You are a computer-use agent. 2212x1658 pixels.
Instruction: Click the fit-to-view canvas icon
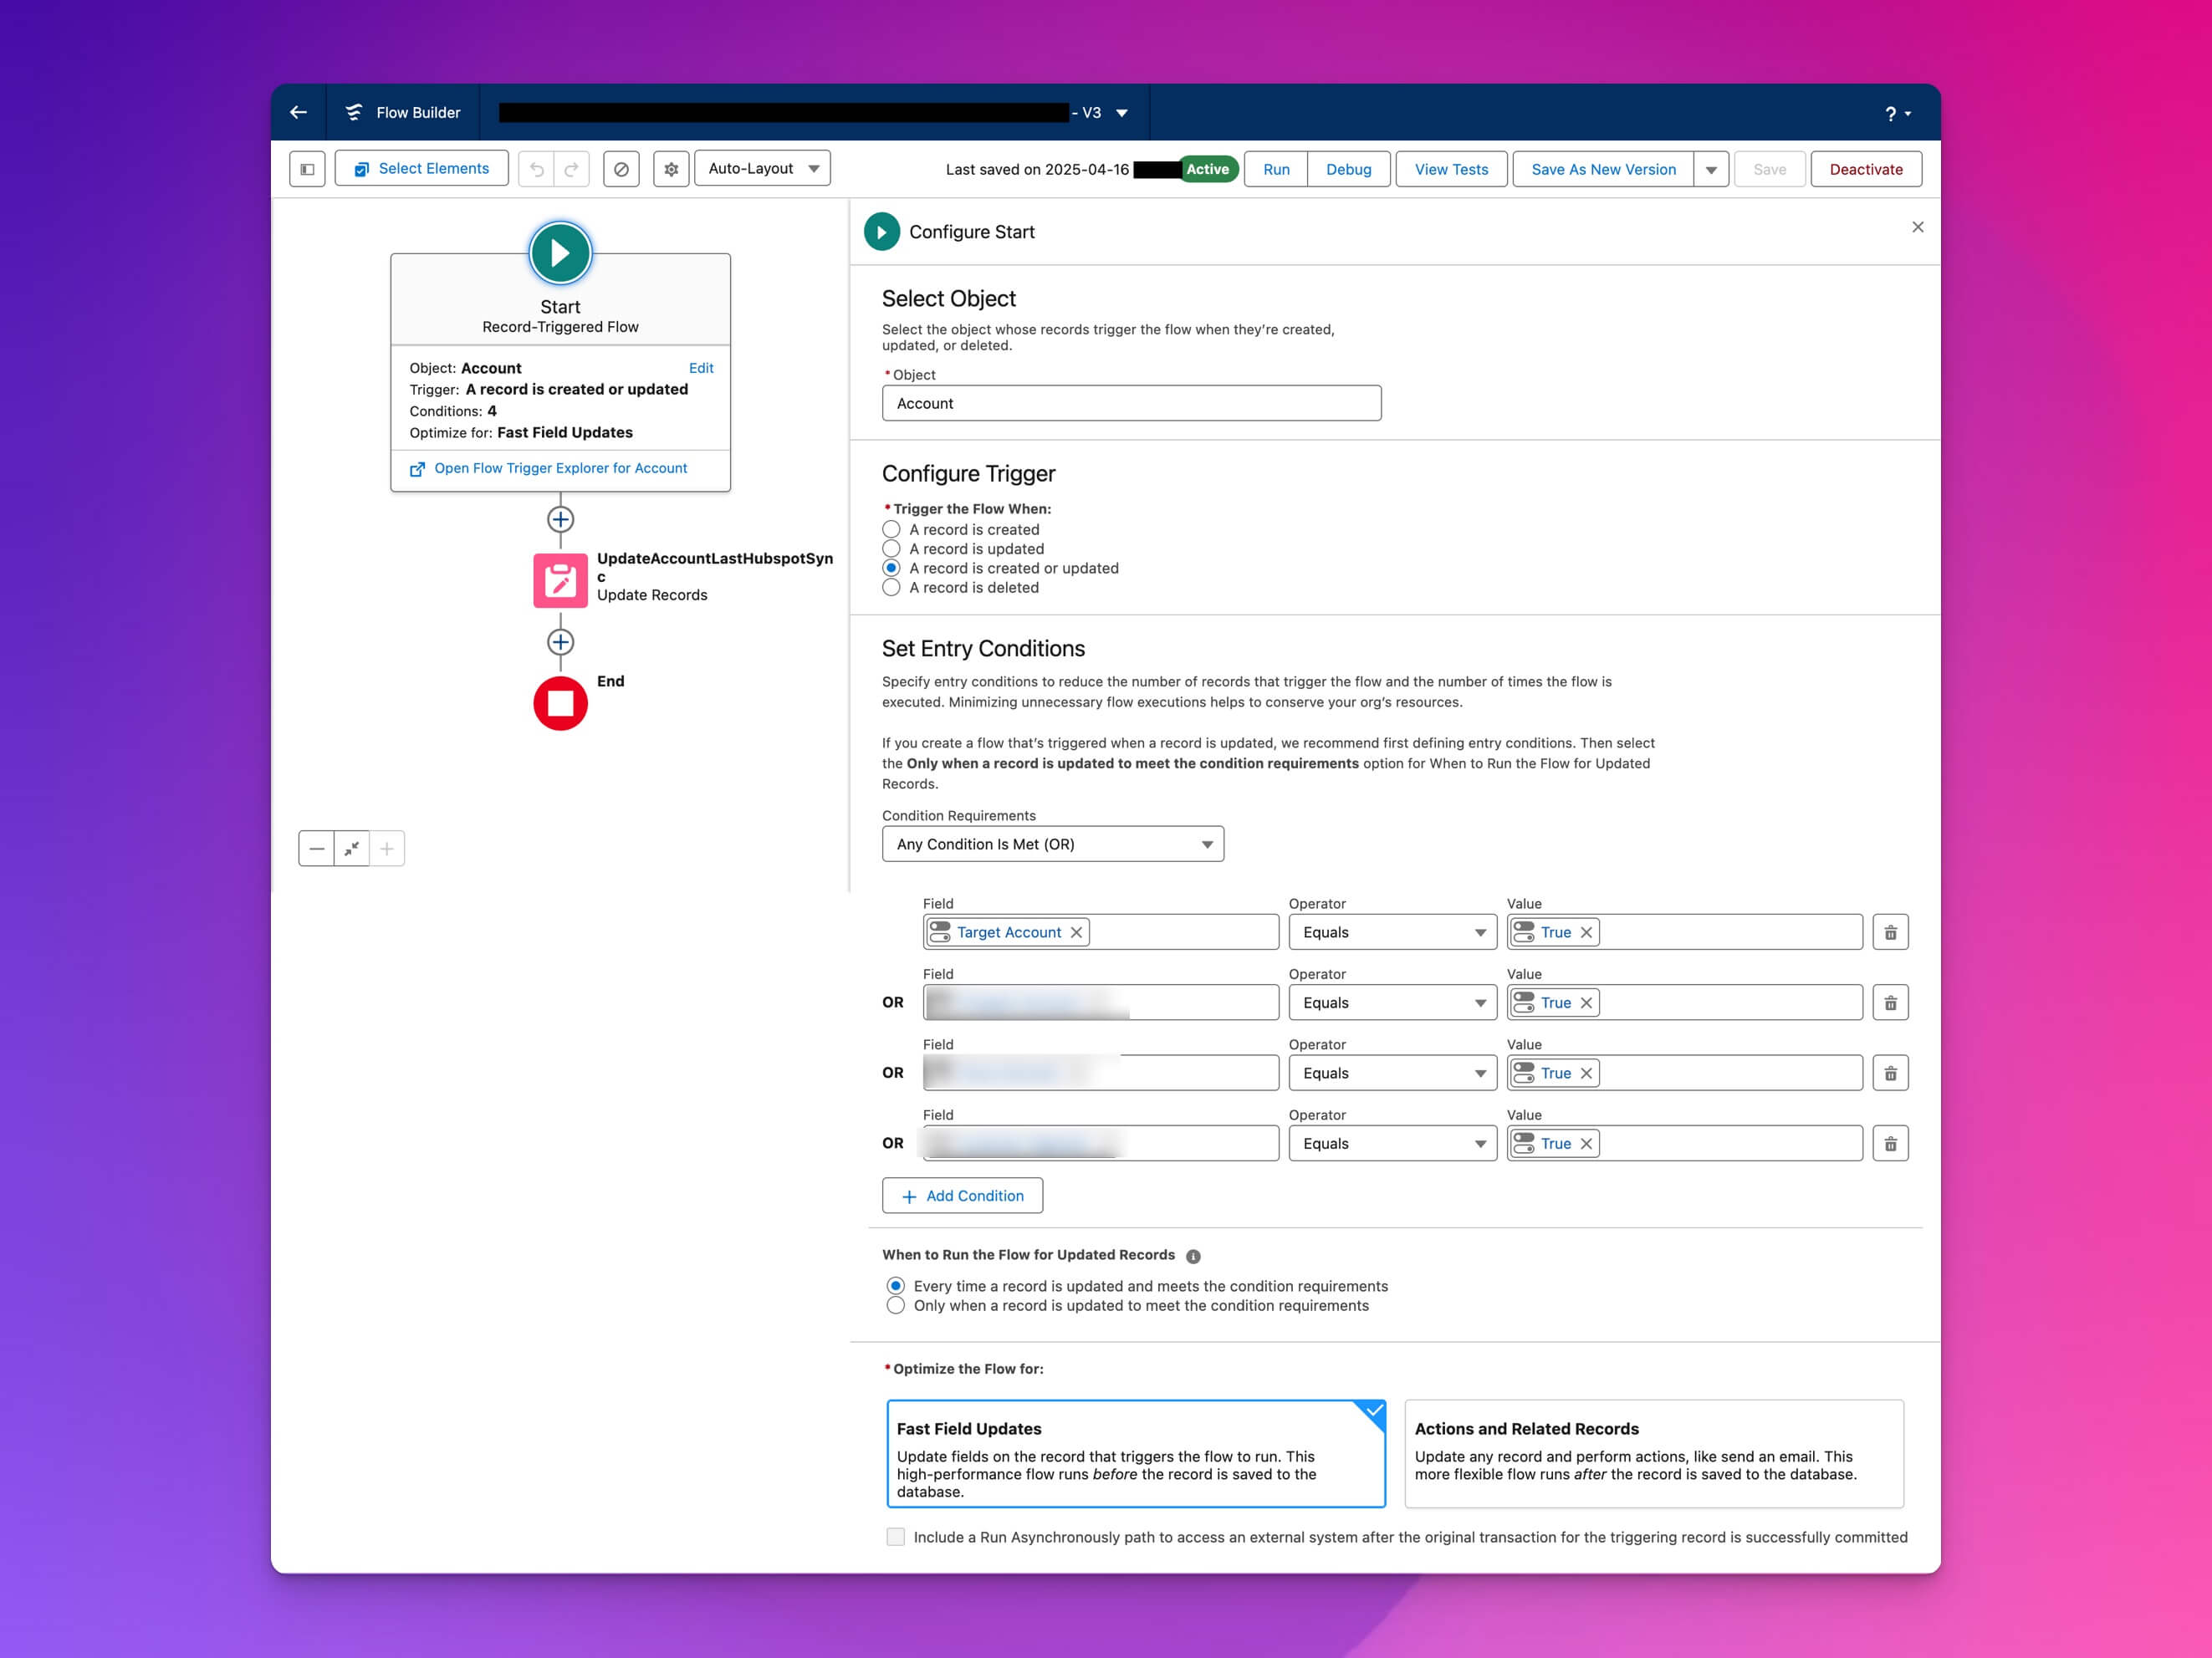coord(351,848)
